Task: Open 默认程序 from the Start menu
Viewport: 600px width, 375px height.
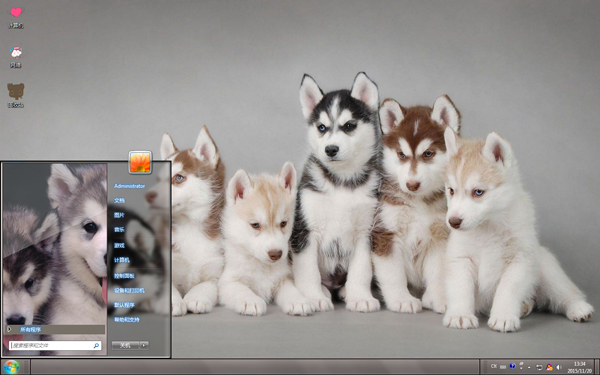Action: point(124,305)
